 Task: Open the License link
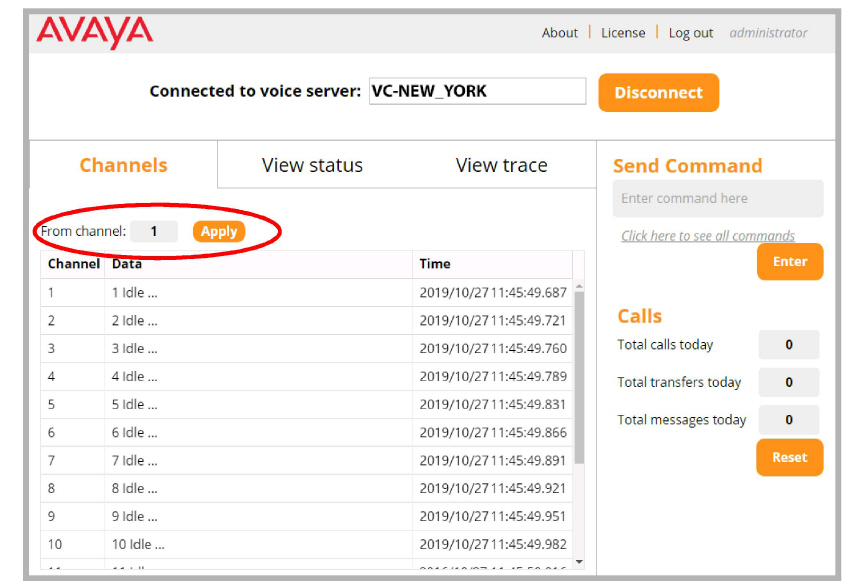coord(623,33)
